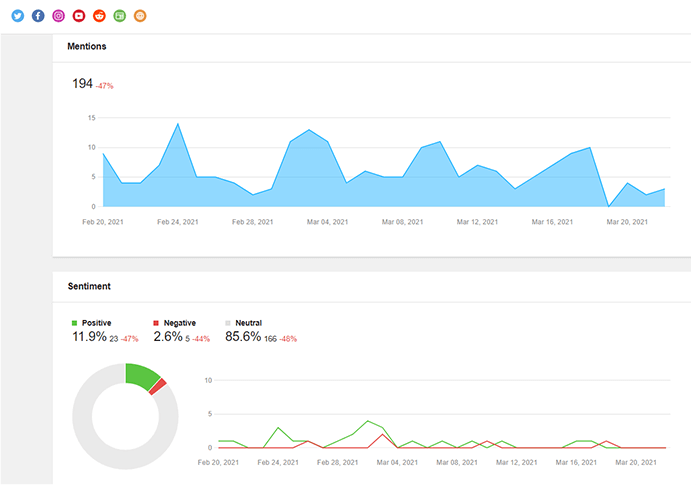Click the 85.6% neutral percentage
This screenshot has width=696, height=485.
point(243,337)
